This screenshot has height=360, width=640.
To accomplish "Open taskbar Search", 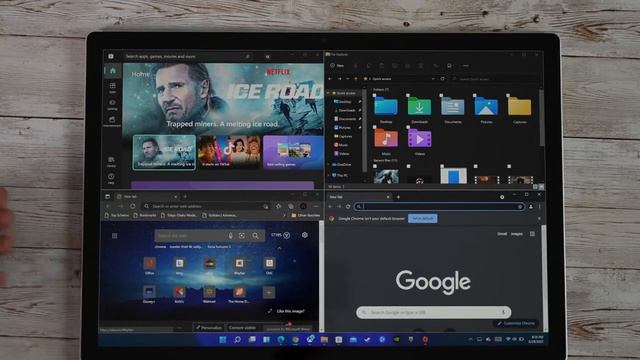I will (237, 340).
